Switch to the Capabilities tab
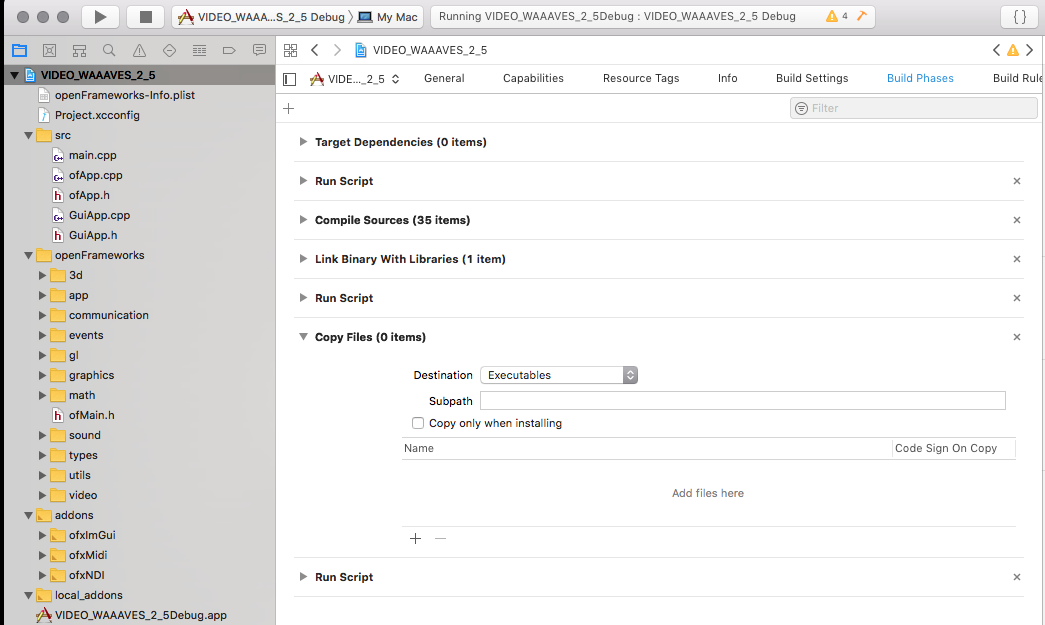Screen dimensions: 1045x625 coord(533,79)
